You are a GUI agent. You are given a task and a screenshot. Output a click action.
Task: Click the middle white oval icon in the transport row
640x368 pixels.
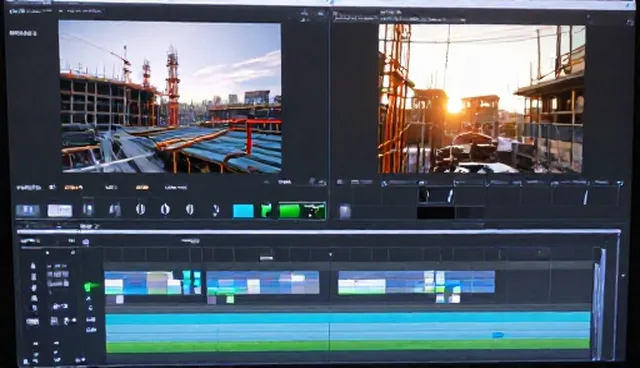[165, 209]
